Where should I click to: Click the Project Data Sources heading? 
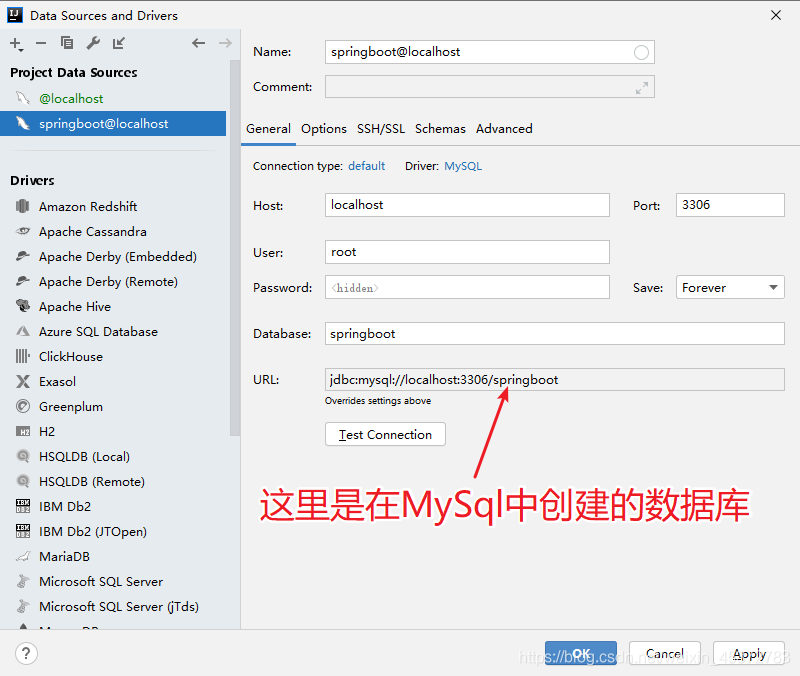73,72
